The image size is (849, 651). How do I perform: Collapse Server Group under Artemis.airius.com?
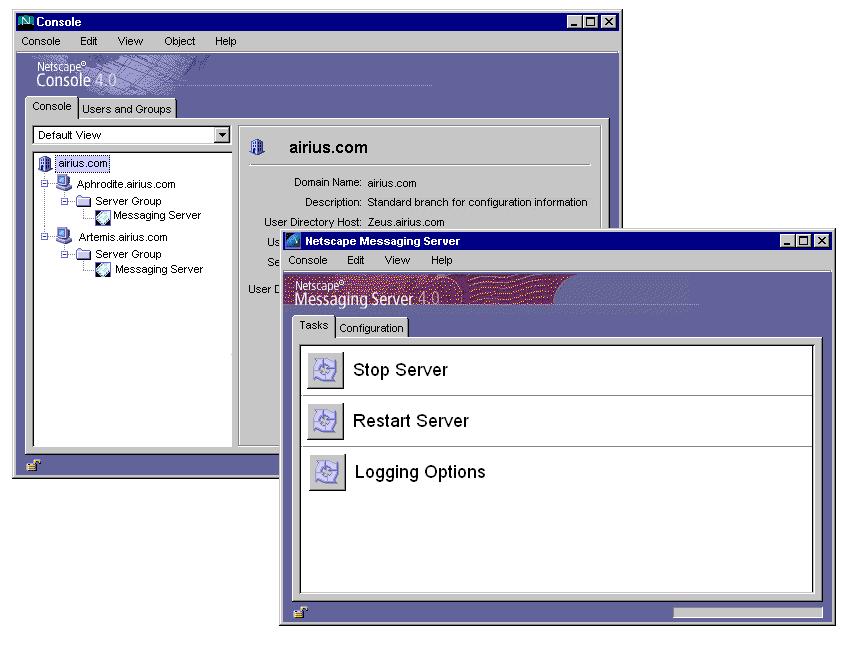pyautogui.click(x=64, y=254)
